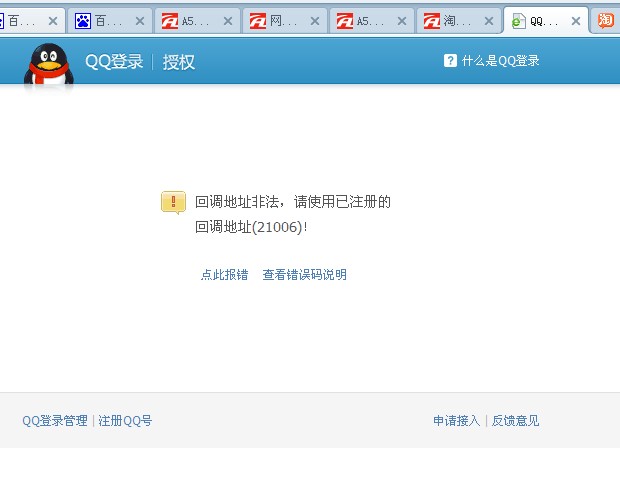Close the second 百 Baidu tab
Viewport: 620px width, 496px height.
(140, 21)
